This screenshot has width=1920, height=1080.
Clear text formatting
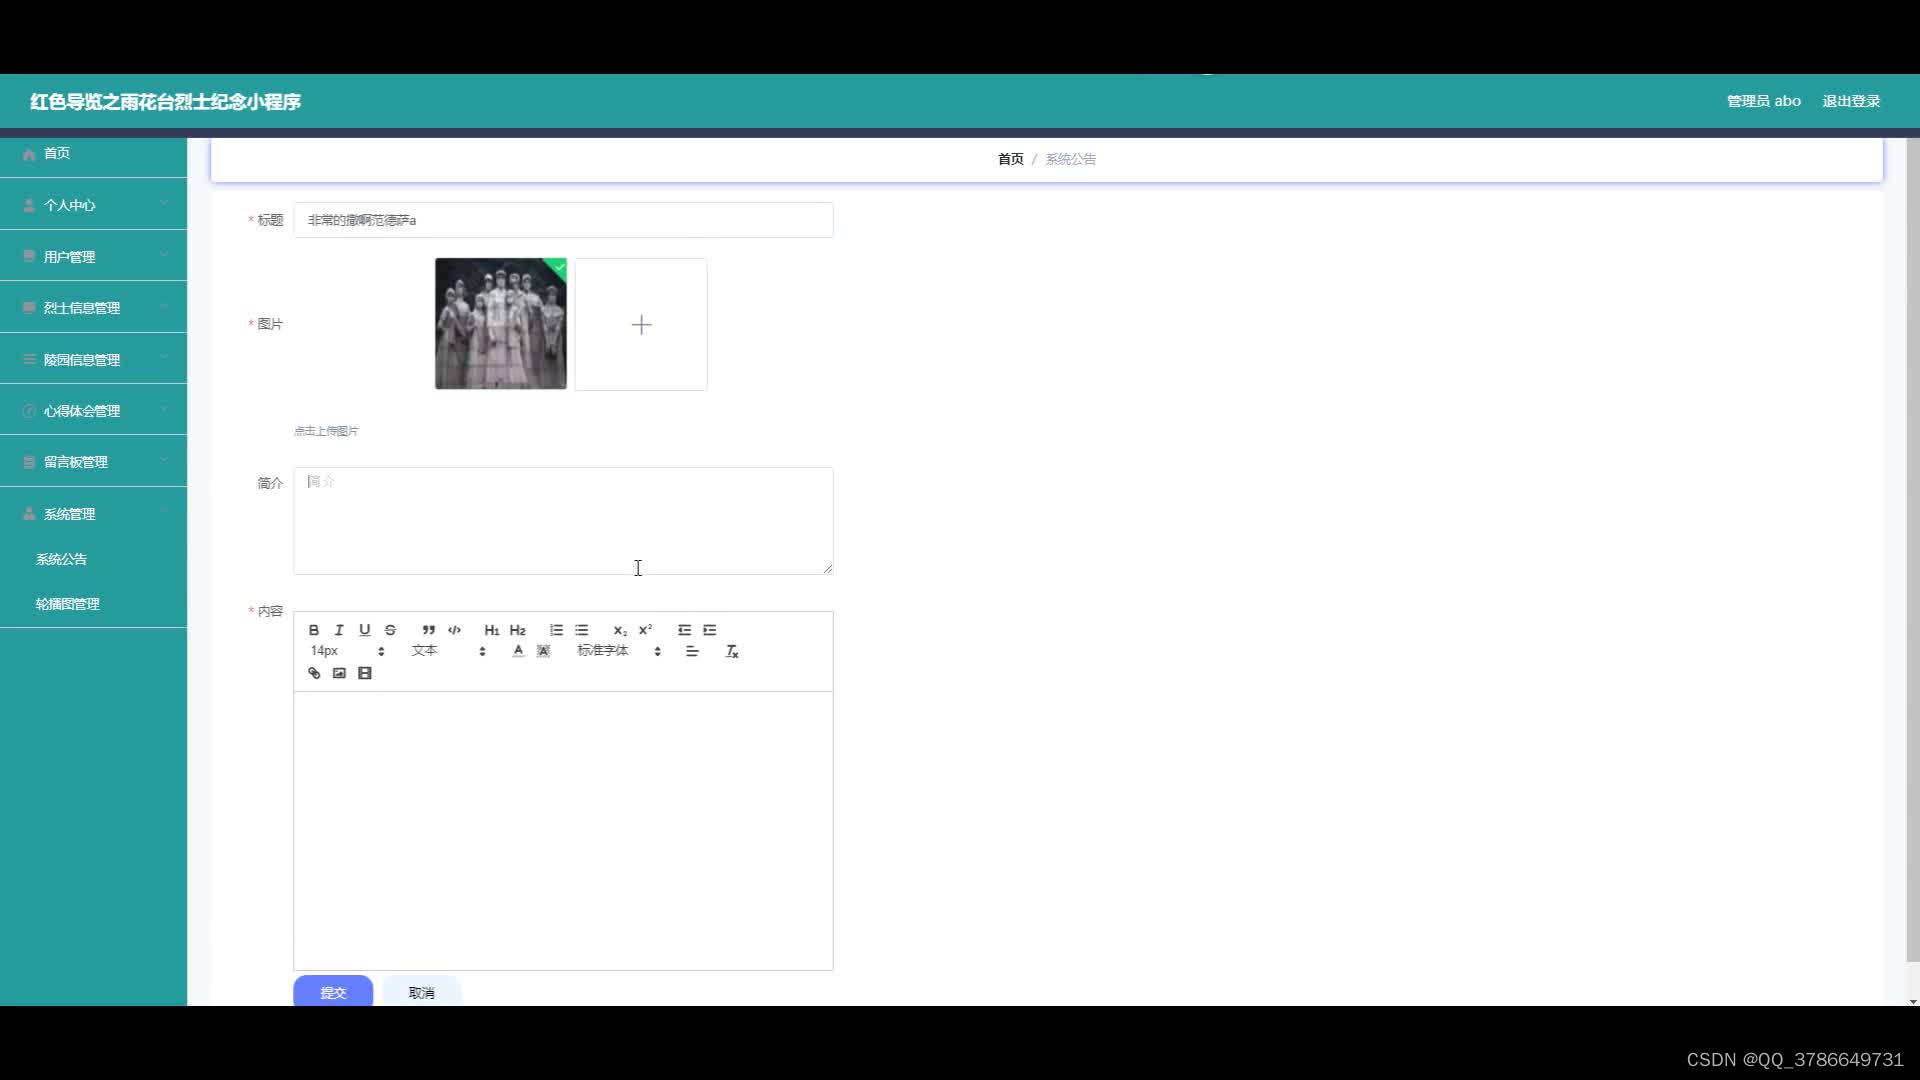(731, 651)
